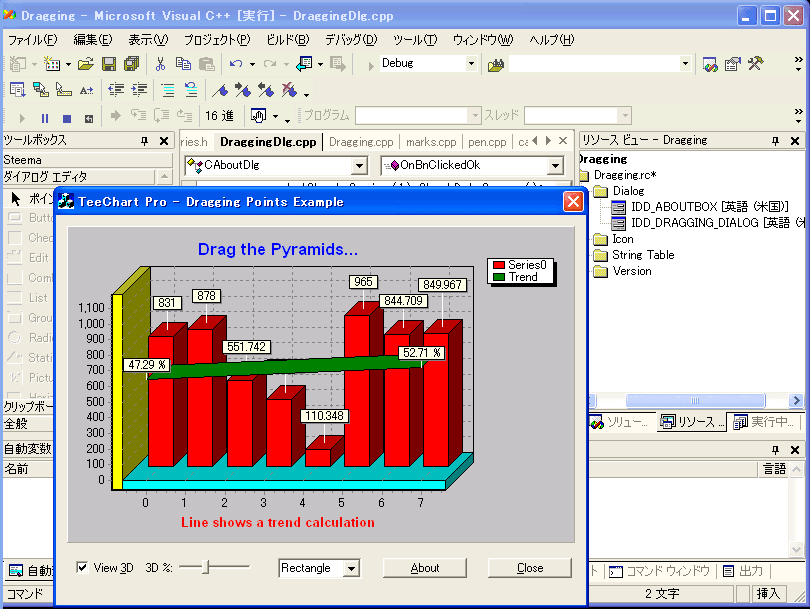Click the Comment Out Selection icon
This screenshot has height=609, width=810.
point(168,90)
